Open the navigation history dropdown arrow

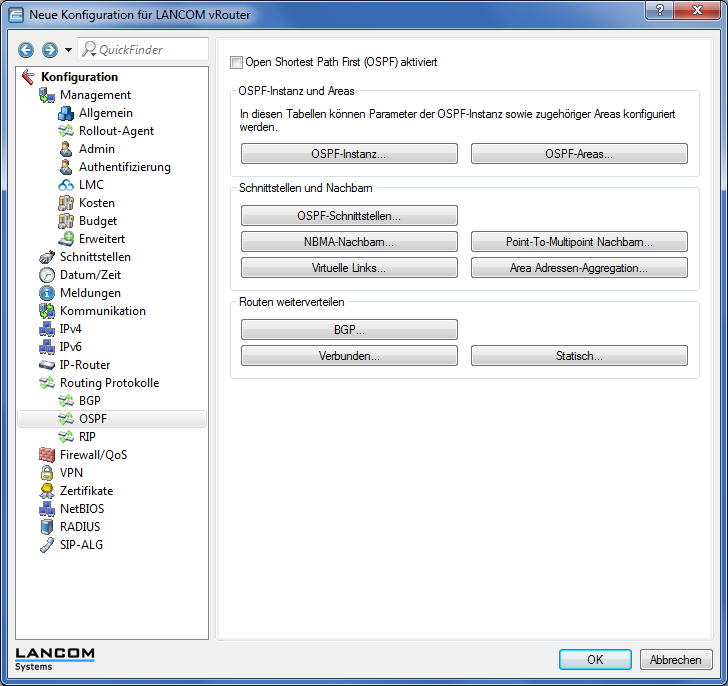point(68,50)
